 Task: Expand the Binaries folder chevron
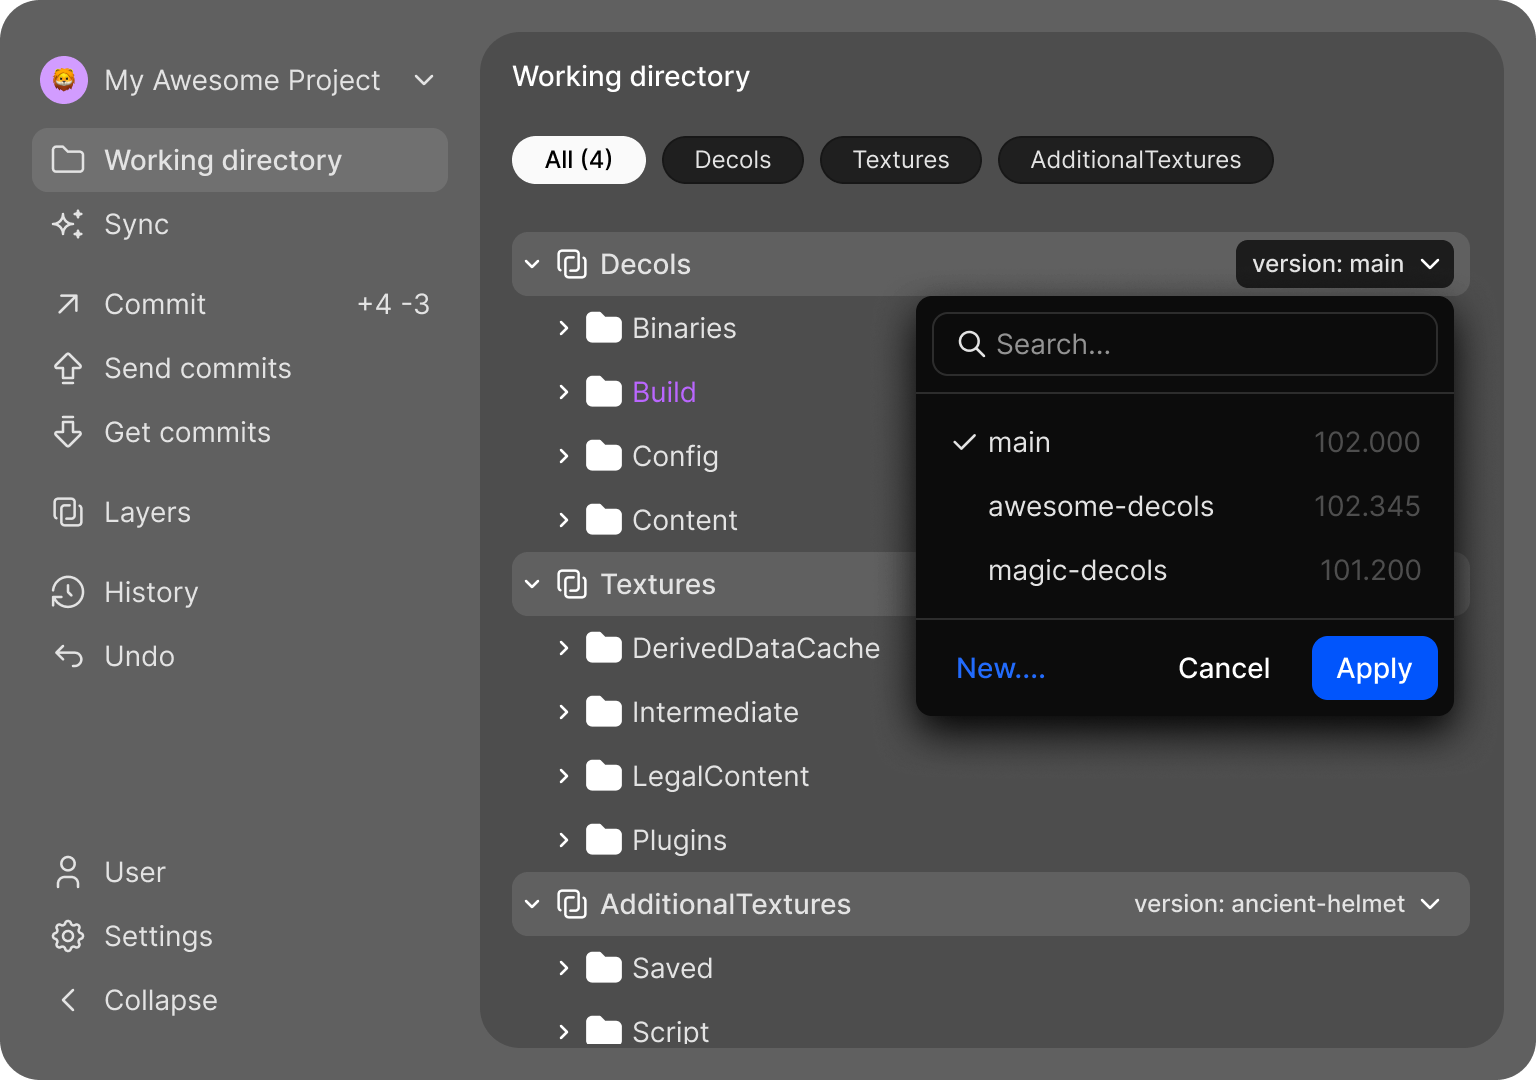point(564,328)
